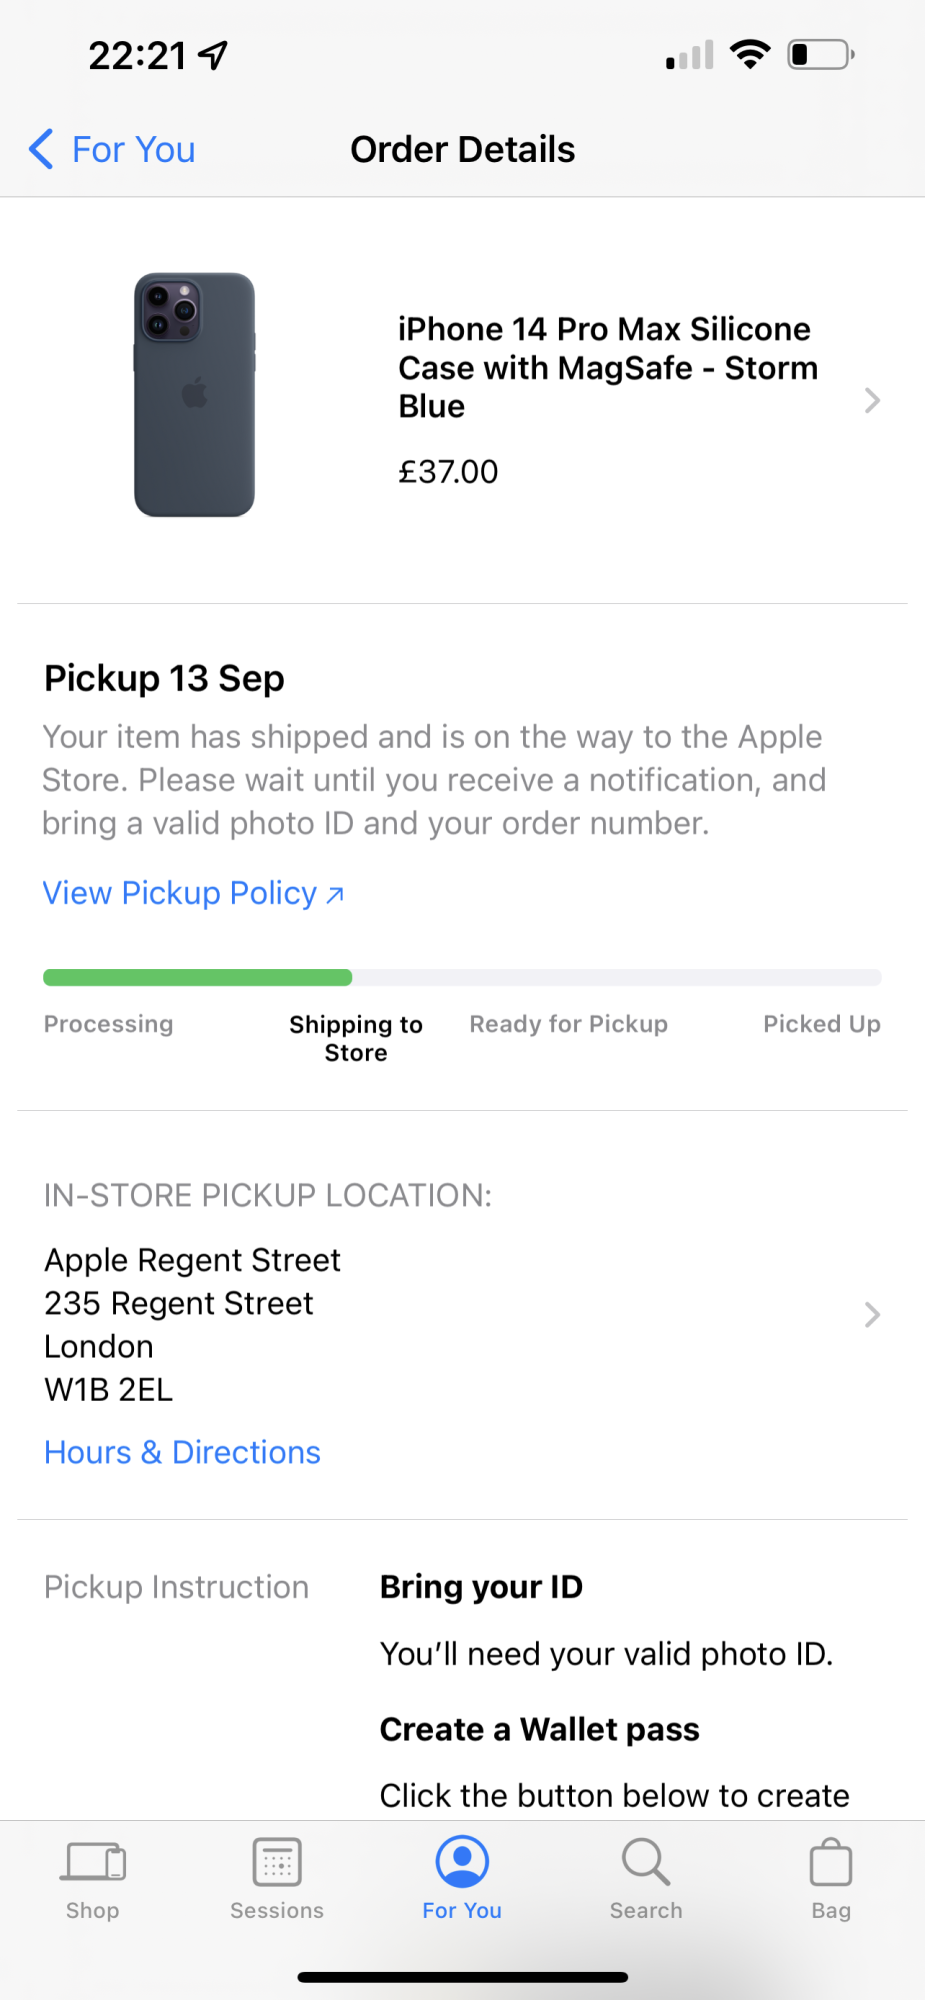Tap the Wi-Fi status icon
925x2000 pixels.
pyautogui.click(x=750, y=54)
